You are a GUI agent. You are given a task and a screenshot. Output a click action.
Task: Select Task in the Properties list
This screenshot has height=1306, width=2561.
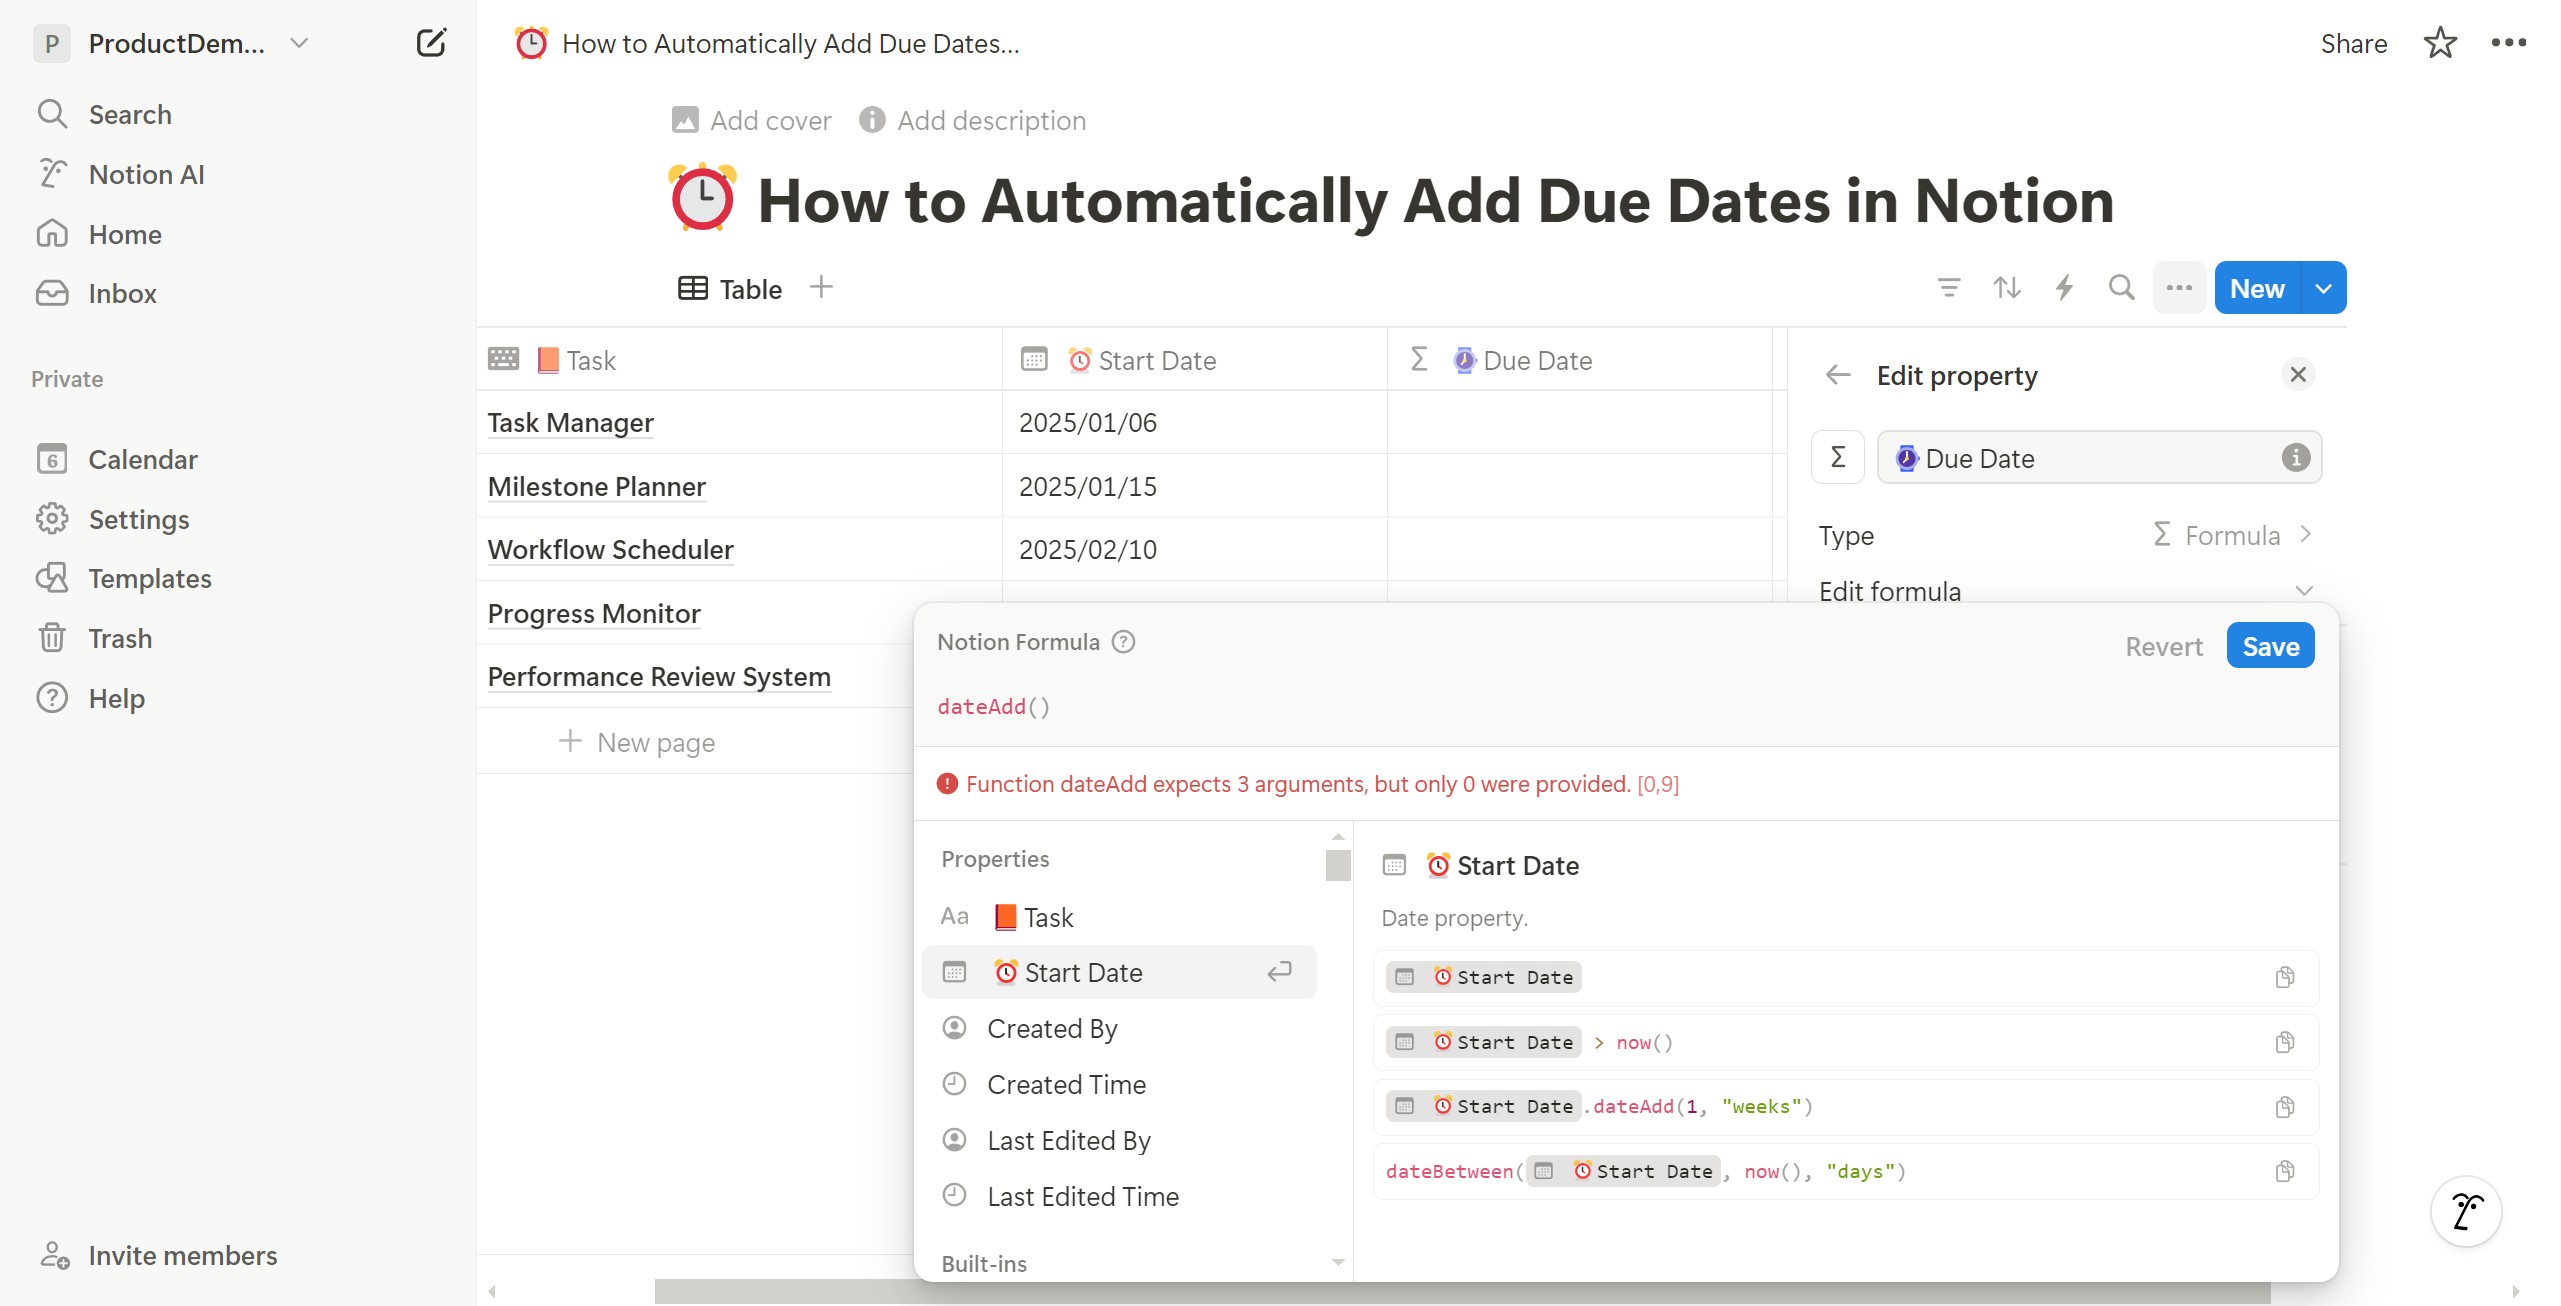tap(1119, 917)
